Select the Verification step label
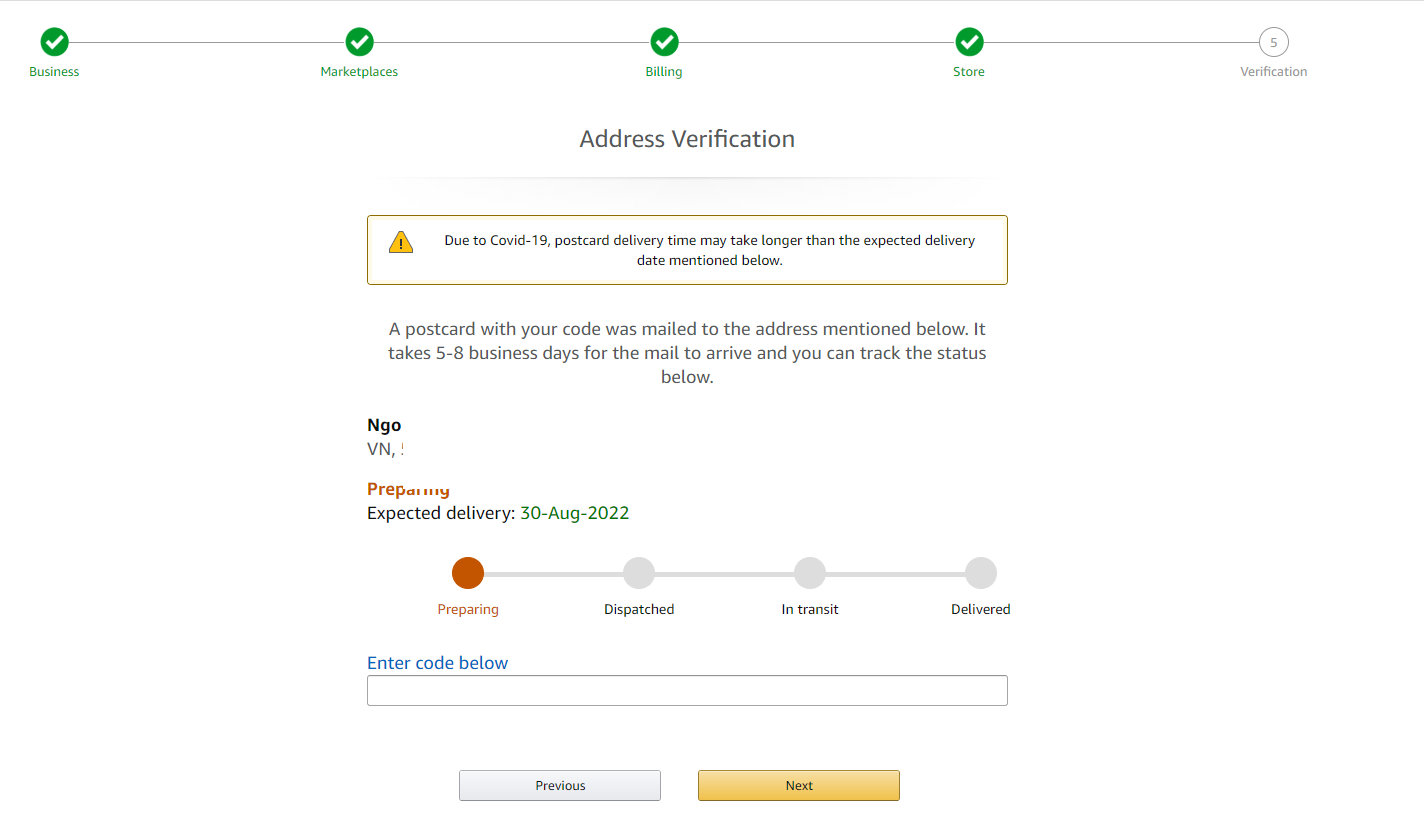The width and height of the screenshot is (1424, 830). click(x=1273, y=72)
